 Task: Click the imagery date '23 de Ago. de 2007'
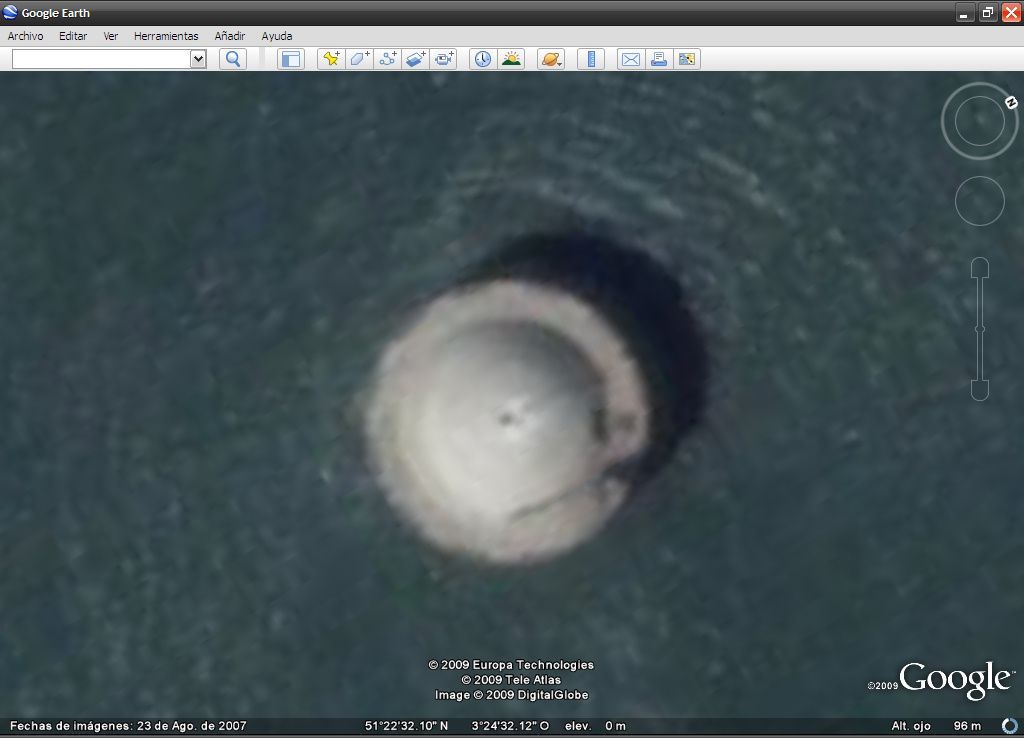(191, 726)
